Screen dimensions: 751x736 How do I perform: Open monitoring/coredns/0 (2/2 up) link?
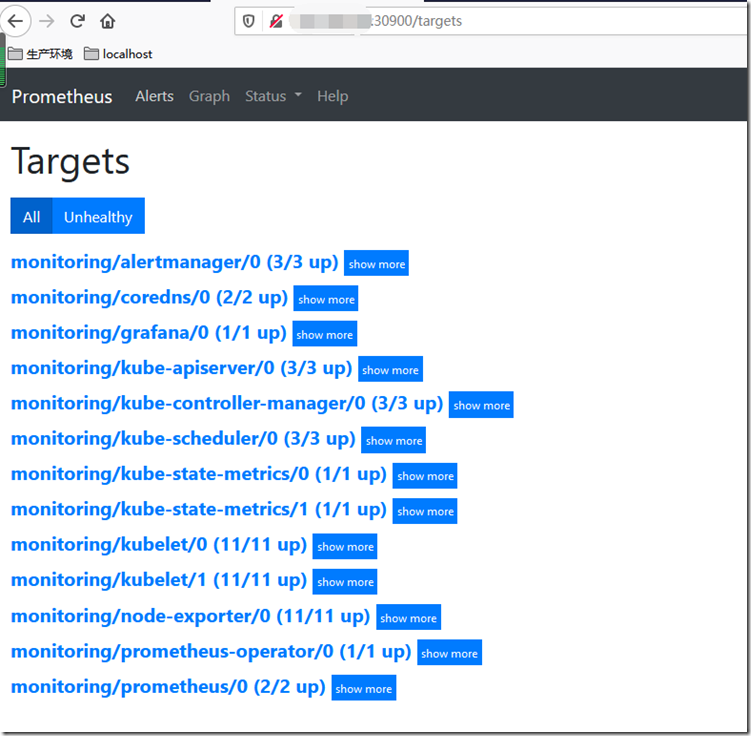149,298
